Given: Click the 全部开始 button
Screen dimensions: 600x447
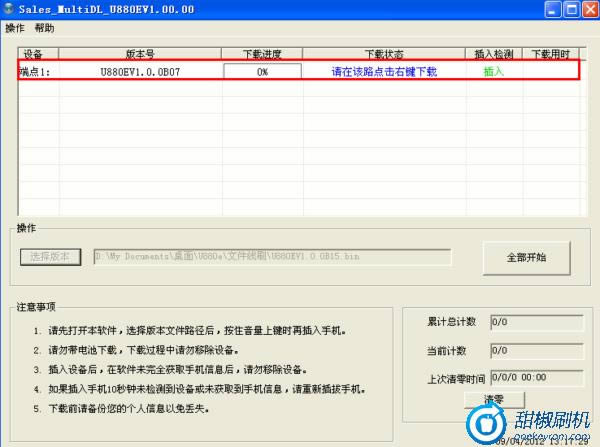Looking at the screenshot, I should tap(527, 257).
